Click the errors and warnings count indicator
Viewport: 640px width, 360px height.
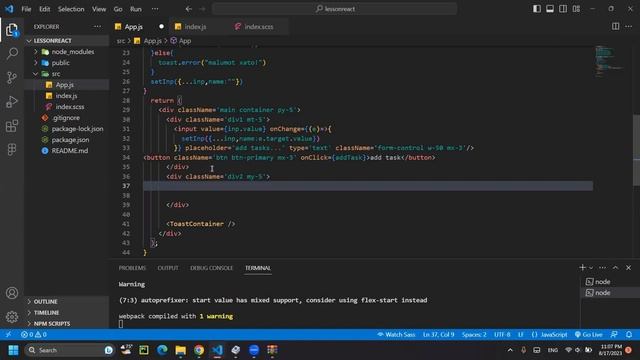click(34, 335)
